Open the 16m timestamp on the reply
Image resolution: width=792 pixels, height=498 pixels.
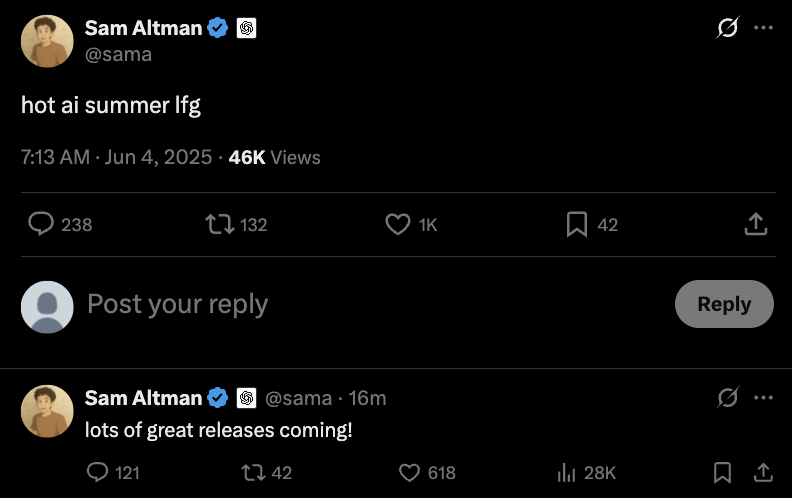click(367, 398)
